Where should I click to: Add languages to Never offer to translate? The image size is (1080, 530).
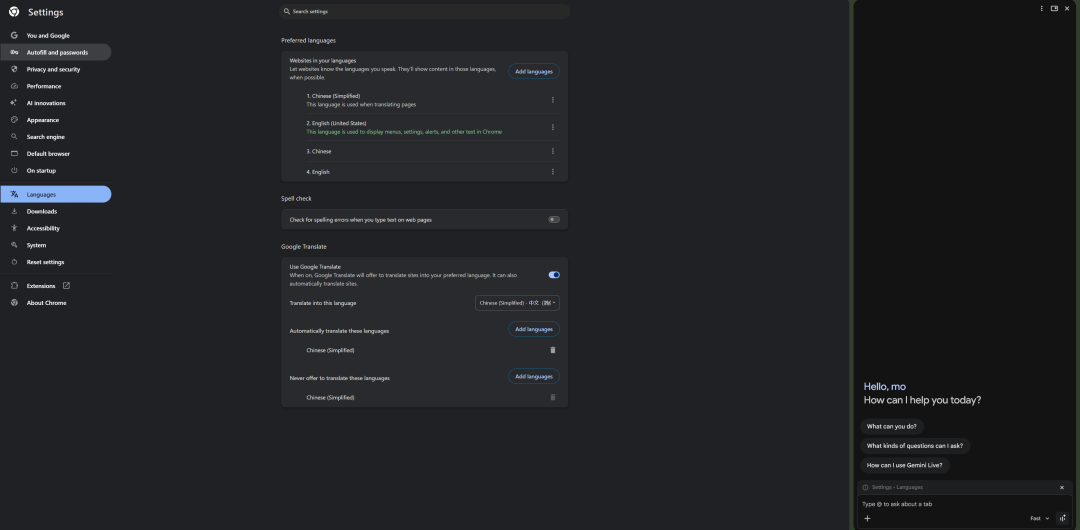[x=533, y=376]
